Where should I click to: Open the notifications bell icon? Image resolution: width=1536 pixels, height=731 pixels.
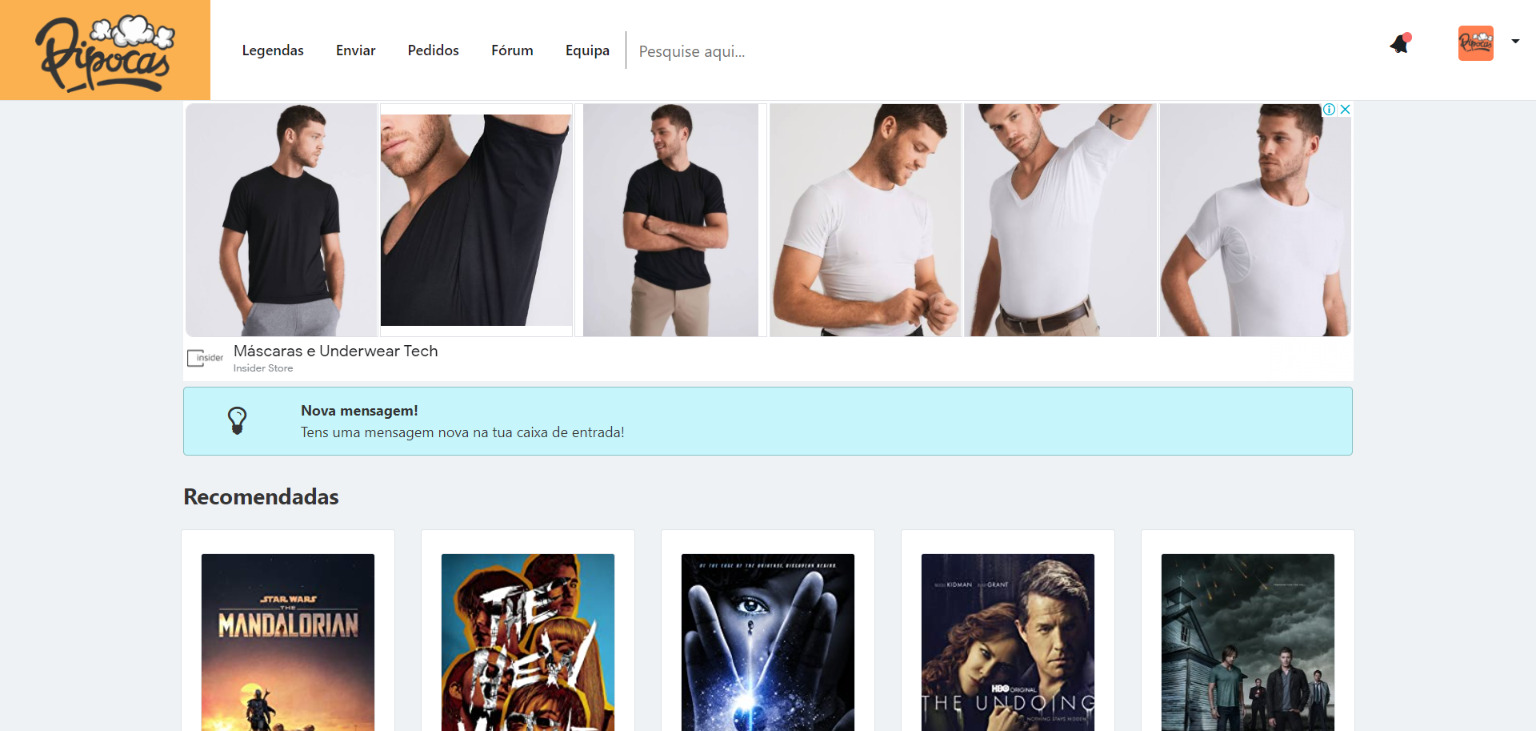click(1399, 44)
